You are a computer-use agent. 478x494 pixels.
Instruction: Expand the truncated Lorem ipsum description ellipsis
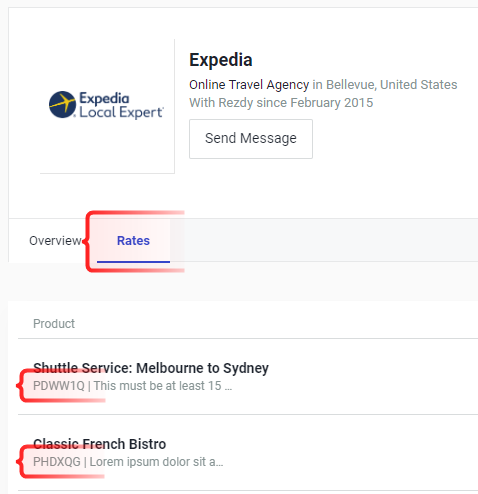point(219,464)
